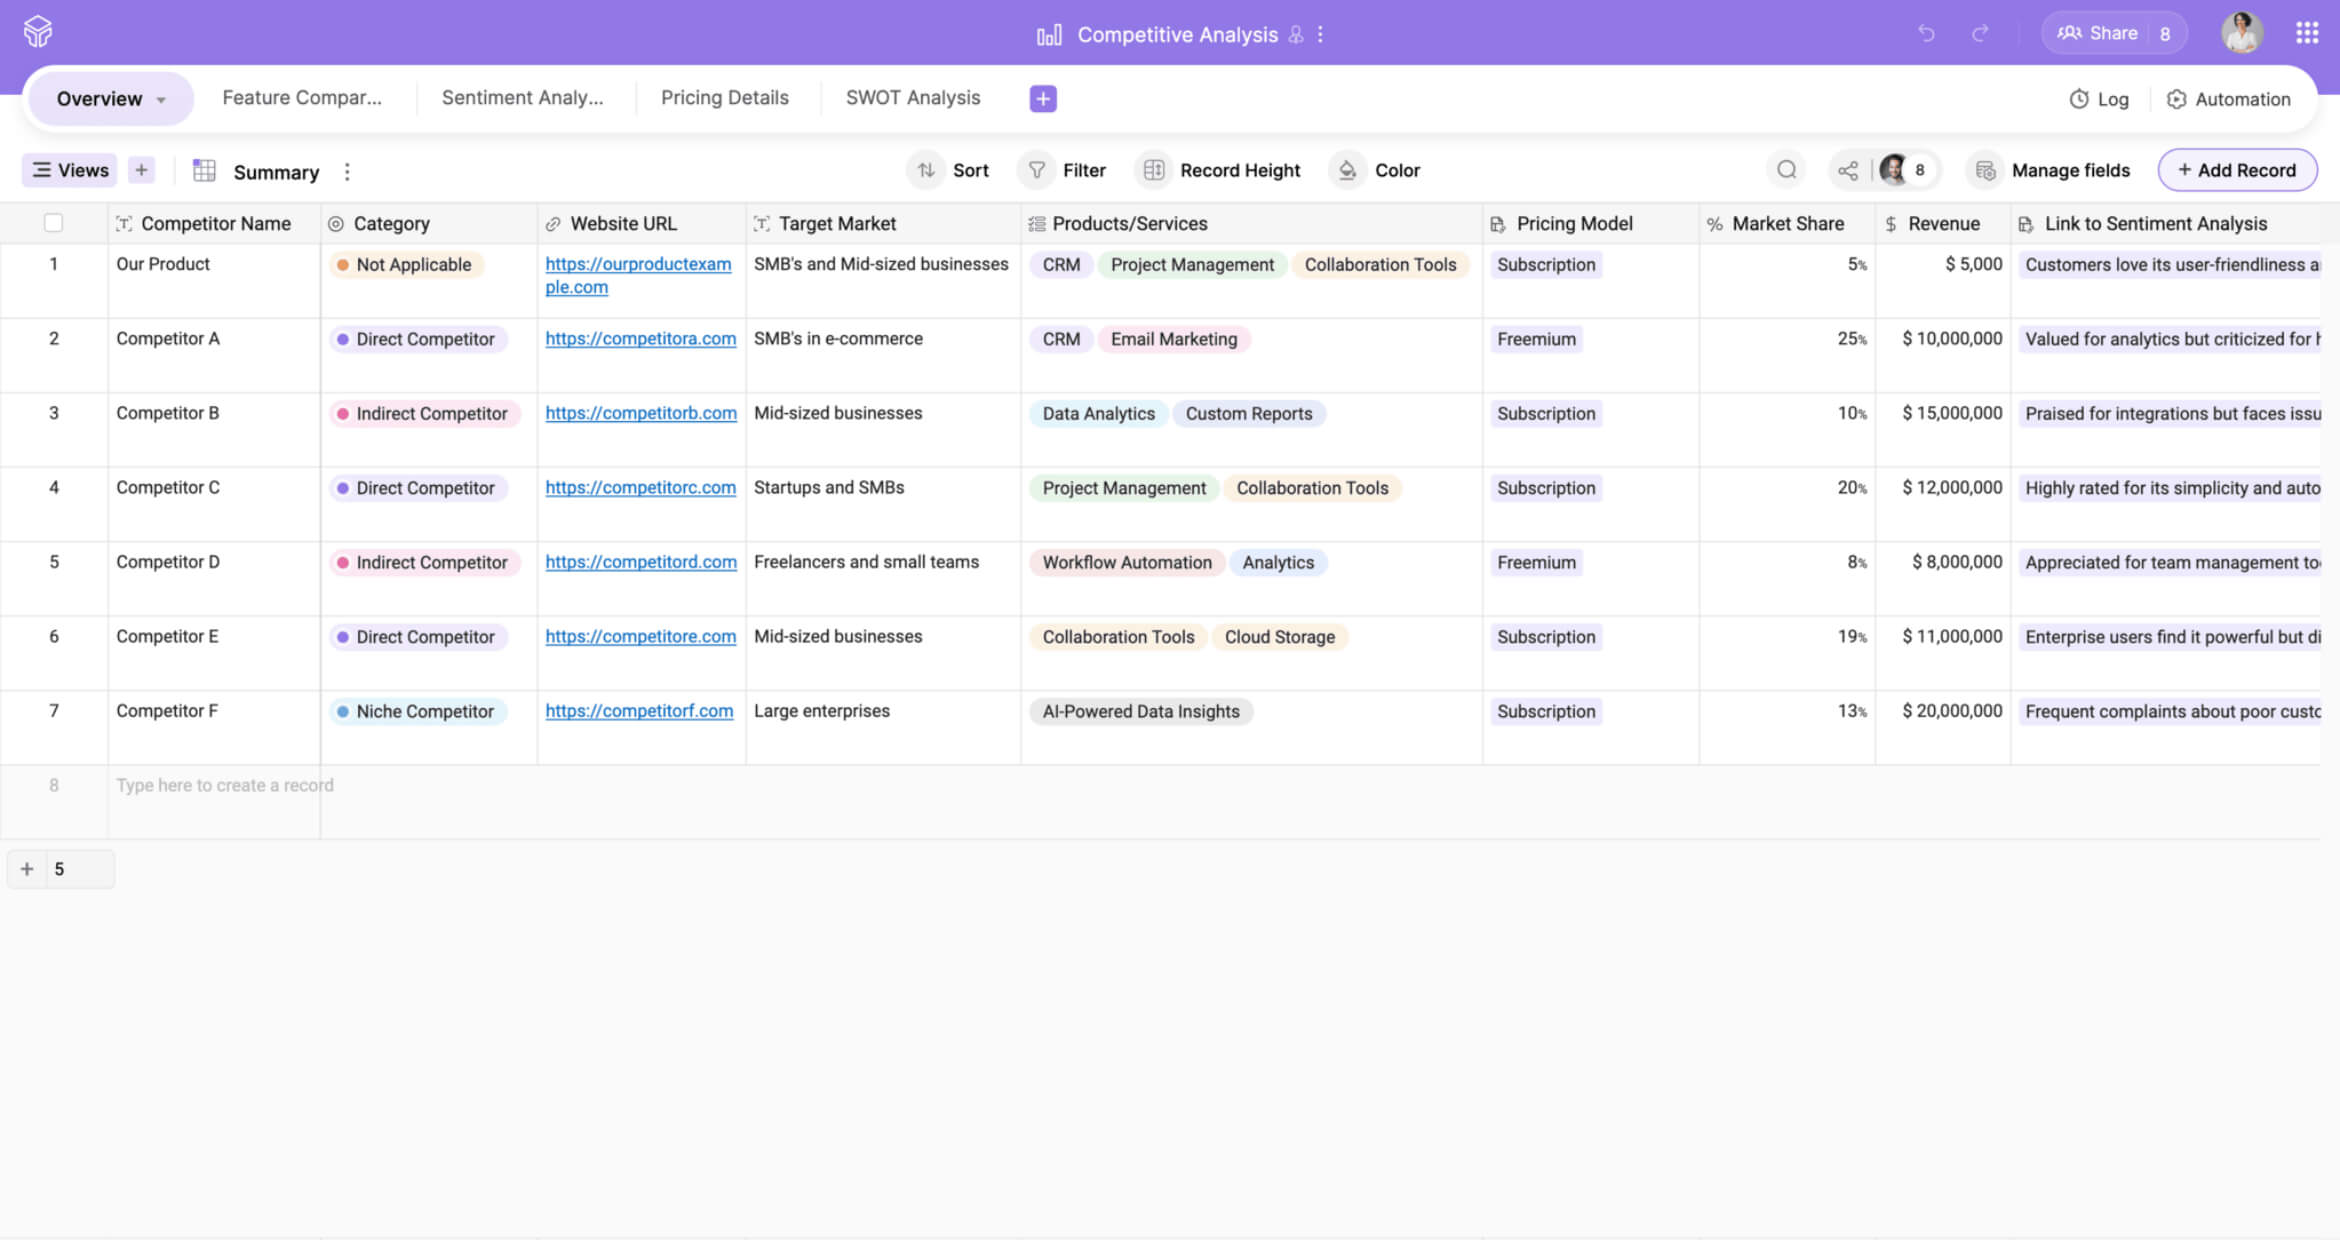Expand the Overview tab dropdown arrow
Viewport: 2340px width, 1240px height.
[161, 99]
